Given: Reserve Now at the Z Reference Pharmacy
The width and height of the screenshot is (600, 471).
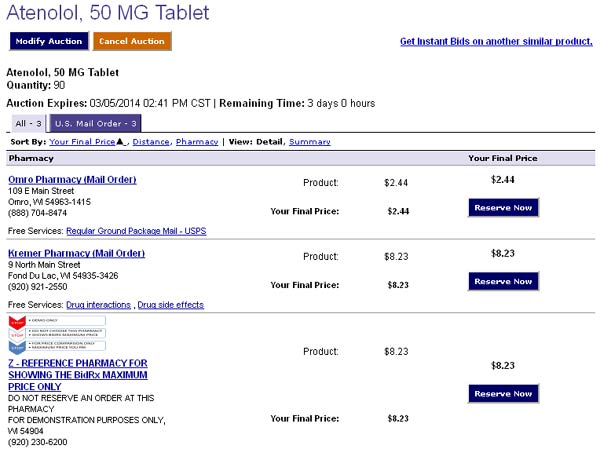Looking at the screenshot, I should 503,394.
